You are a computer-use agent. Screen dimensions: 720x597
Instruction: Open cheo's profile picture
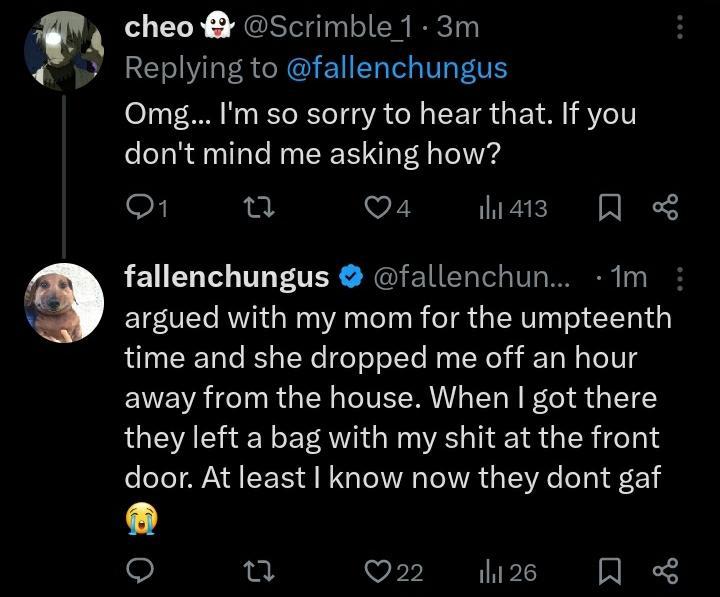(63, 47)
